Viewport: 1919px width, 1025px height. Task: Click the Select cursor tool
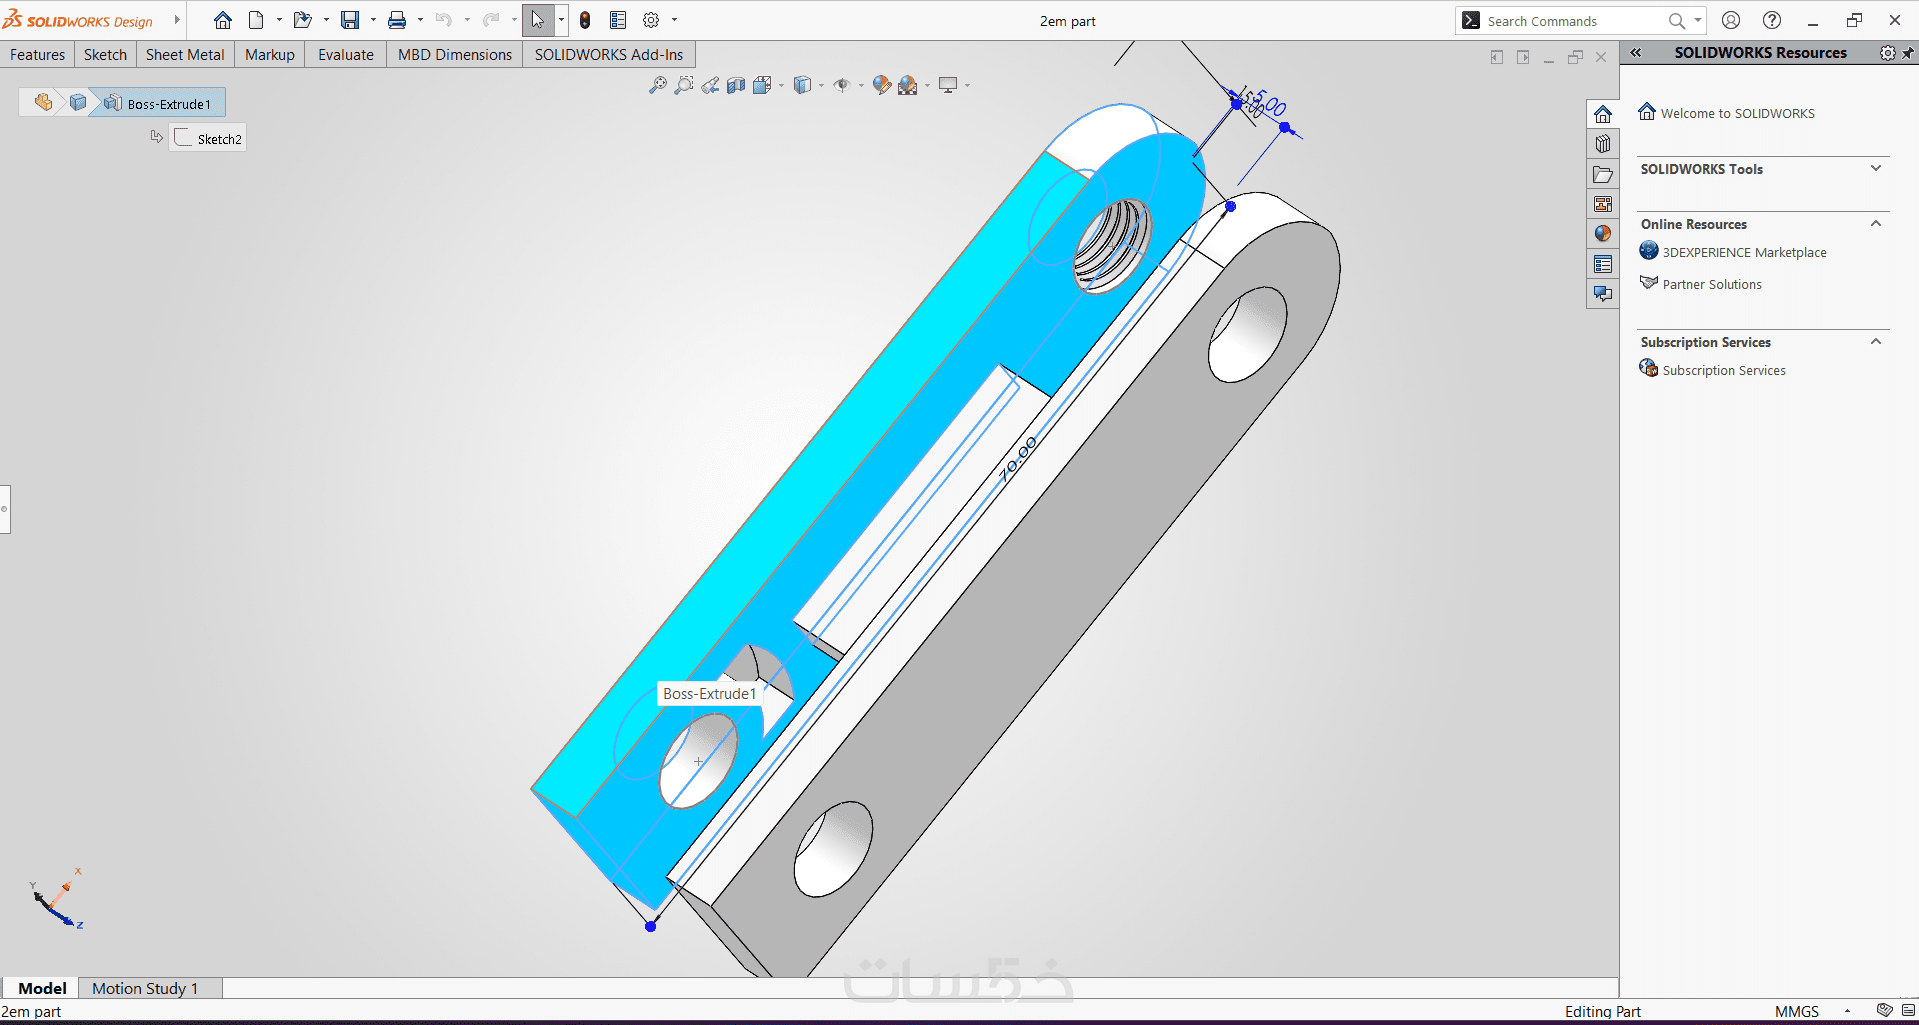point(538,20)
